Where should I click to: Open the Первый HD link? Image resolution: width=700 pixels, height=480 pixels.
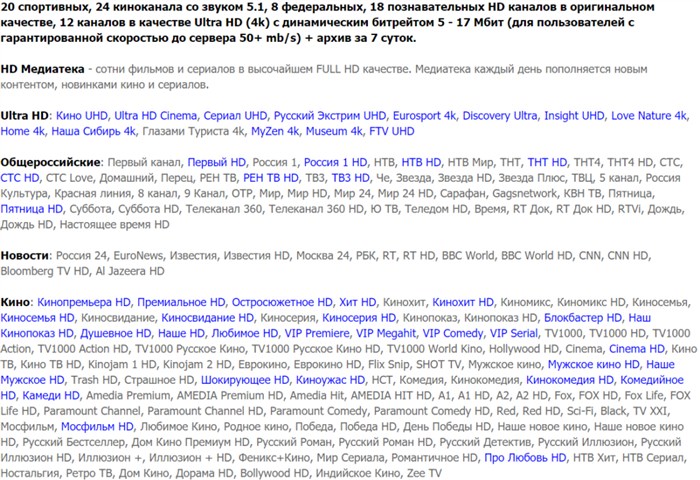pos(217,163)
